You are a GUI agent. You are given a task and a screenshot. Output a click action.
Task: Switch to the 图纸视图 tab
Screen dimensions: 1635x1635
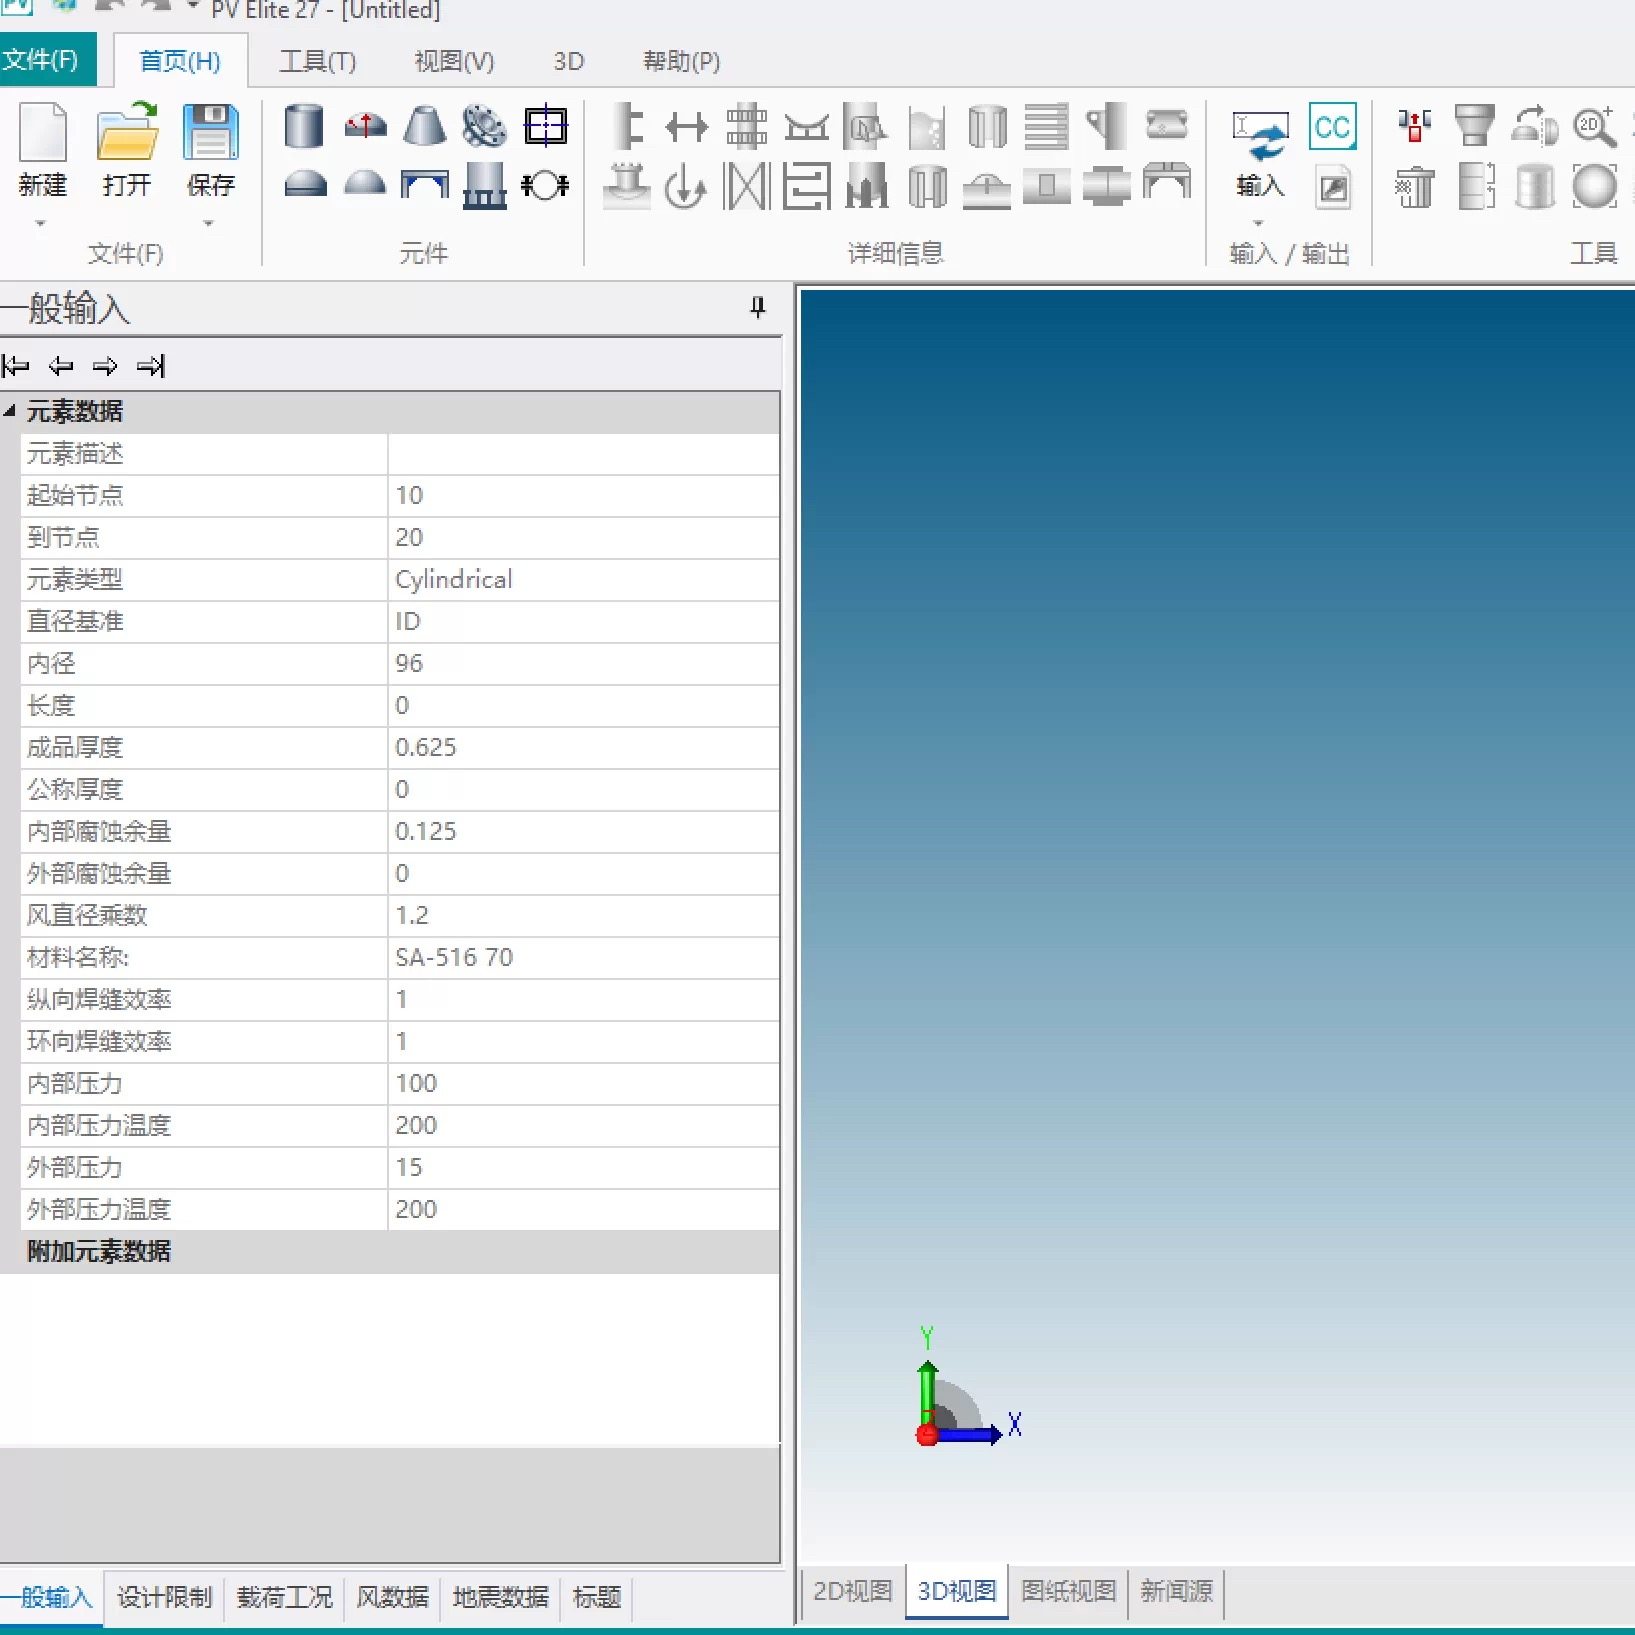(1068, 1591)
